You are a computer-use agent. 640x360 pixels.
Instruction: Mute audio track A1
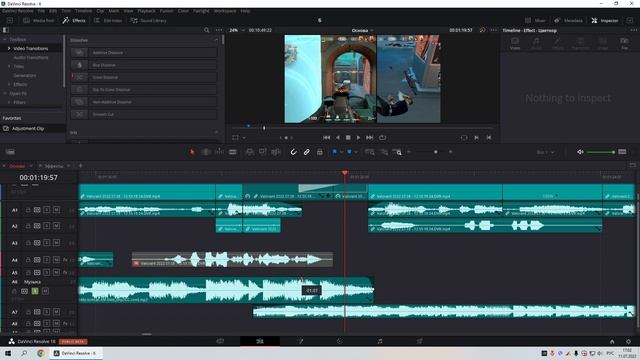pos(56,210)
